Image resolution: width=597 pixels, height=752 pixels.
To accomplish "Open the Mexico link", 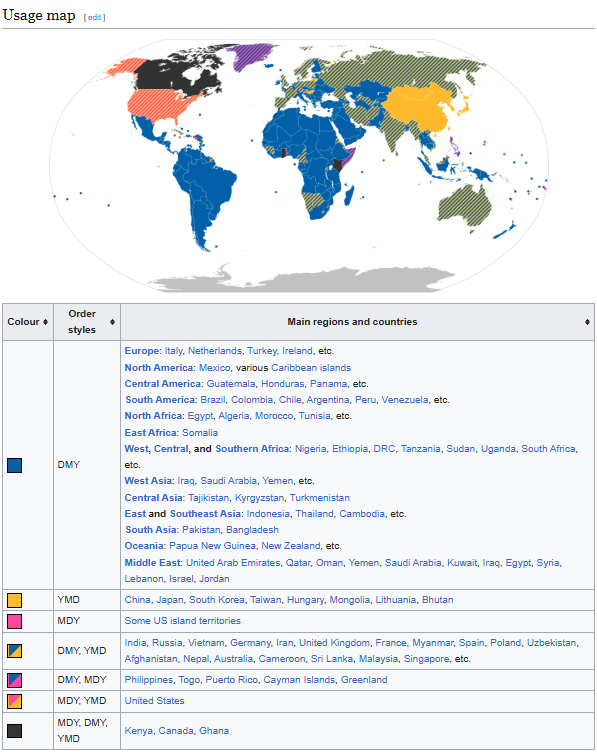I will pyautogui.click(x=214, y=367).
